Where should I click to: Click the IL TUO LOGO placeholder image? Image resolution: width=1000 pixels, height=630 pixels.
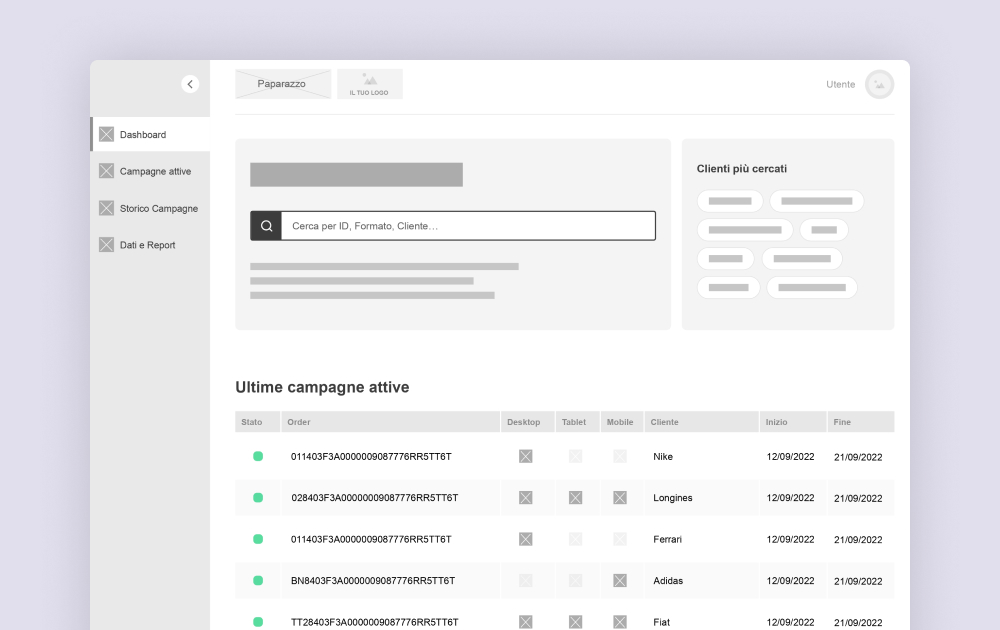tap(369, 84)
